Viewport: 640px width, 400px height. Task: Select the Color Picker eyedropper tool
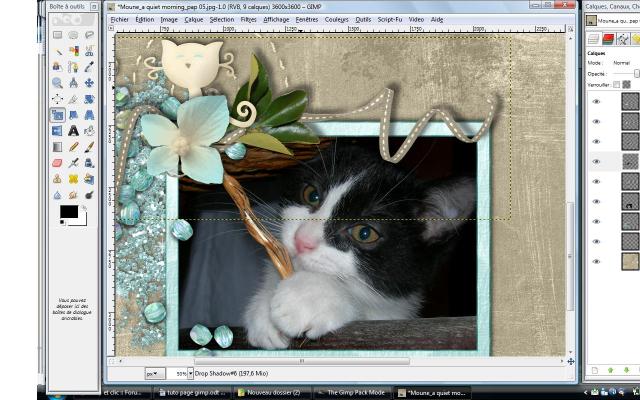tap(89, 67)
